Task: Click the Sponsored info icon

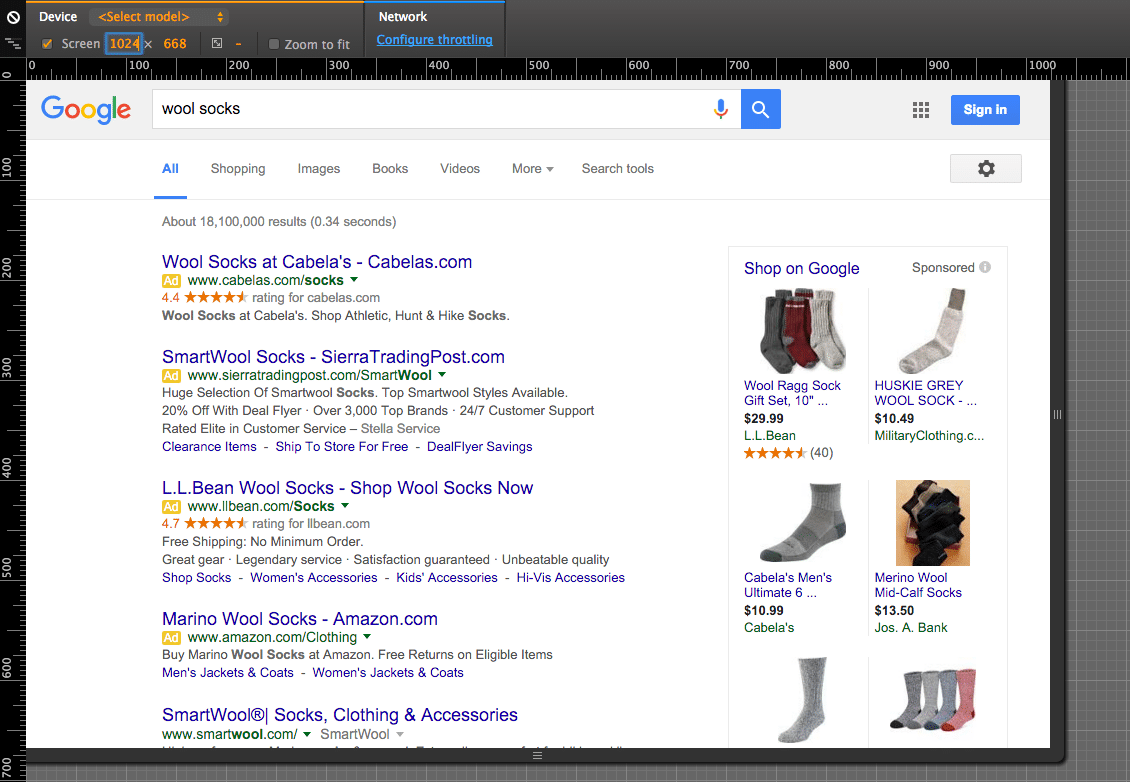Action: tap(985, 267)
